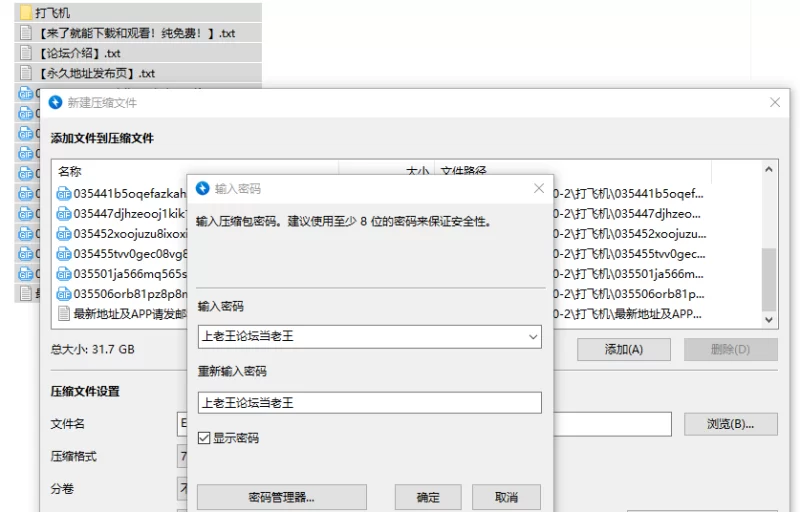
Task: Select GIF icon of 035441b5oqefazkah file
Action: pyautogui.click(x=64, y=194)
